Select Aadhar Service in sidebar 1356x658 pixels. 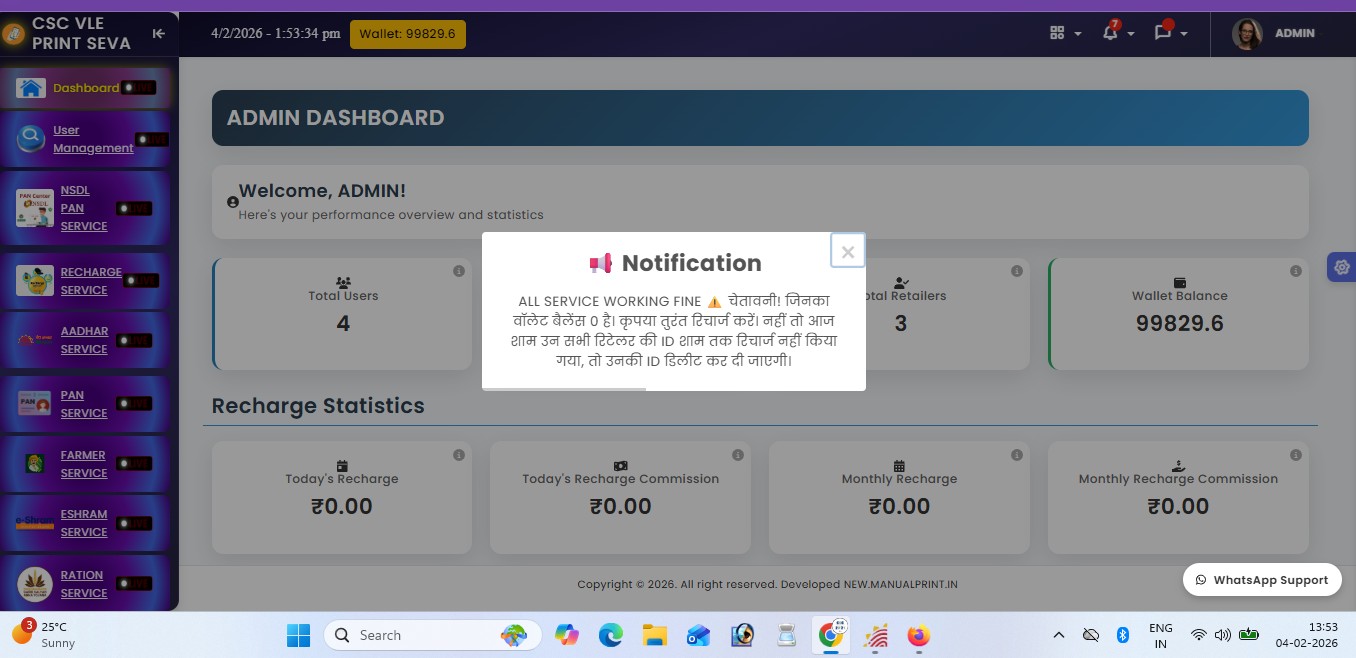[x=84, y=340]
